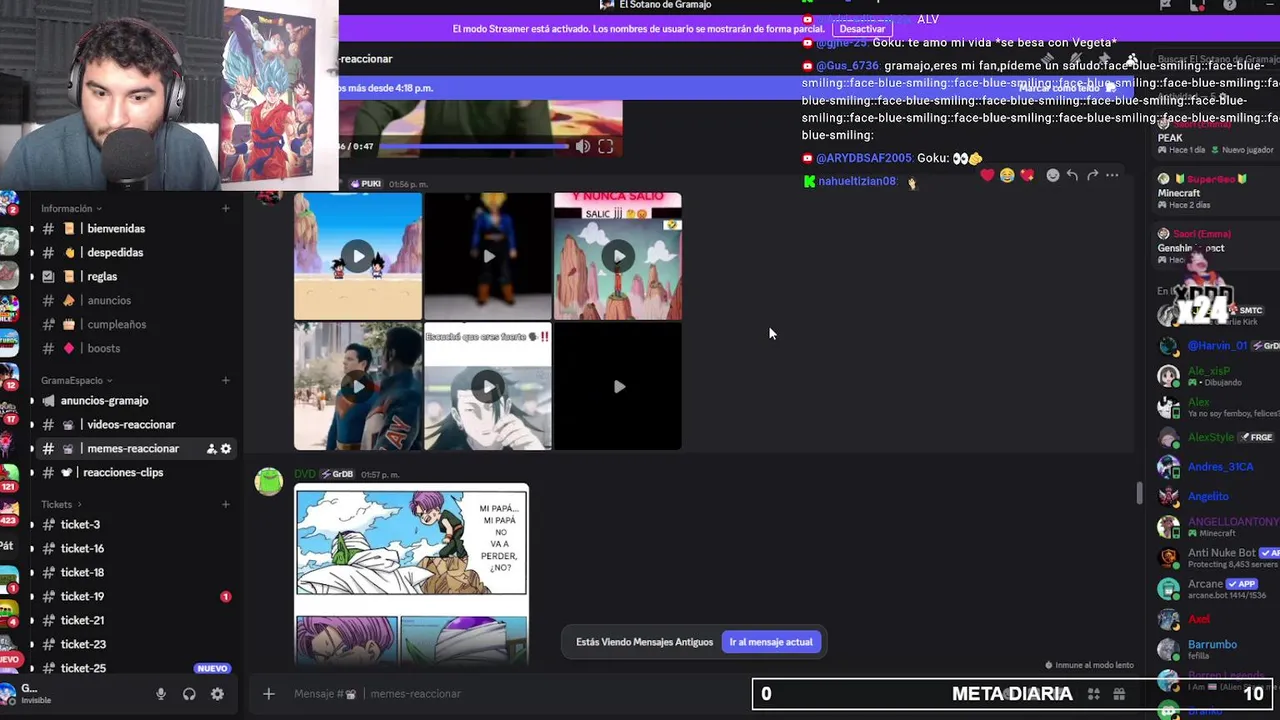
Task: Open the reglas channel
Action: point(135,277)
